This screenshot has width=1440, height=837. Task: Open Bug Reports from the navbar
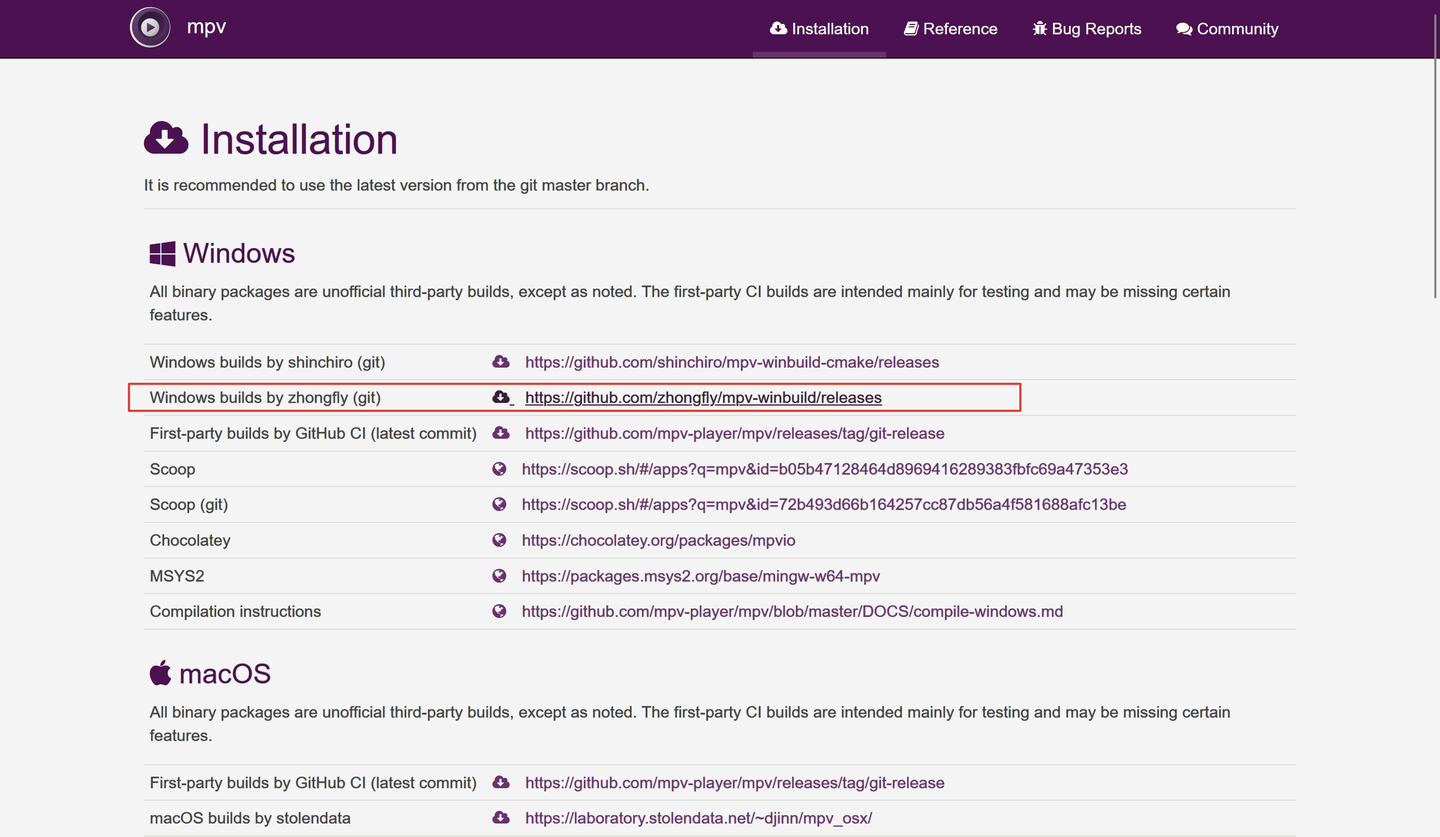[x=1087, y=29]
